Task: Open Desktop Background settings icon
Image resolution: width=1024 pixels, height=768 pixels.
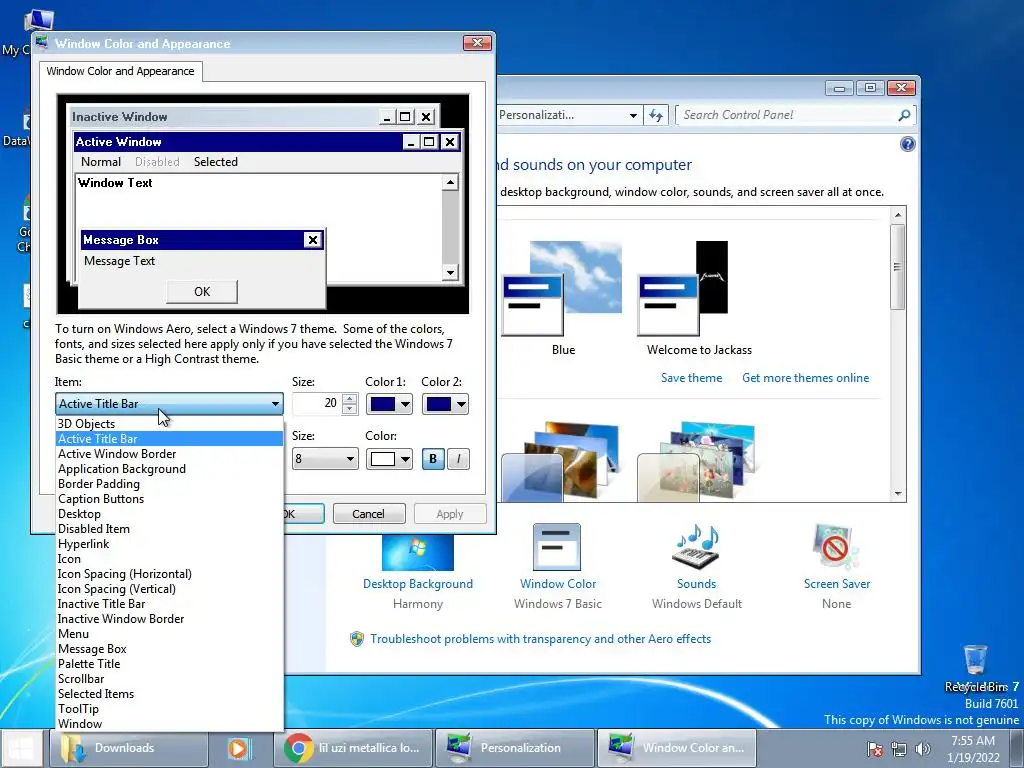Action: point(417,552)
